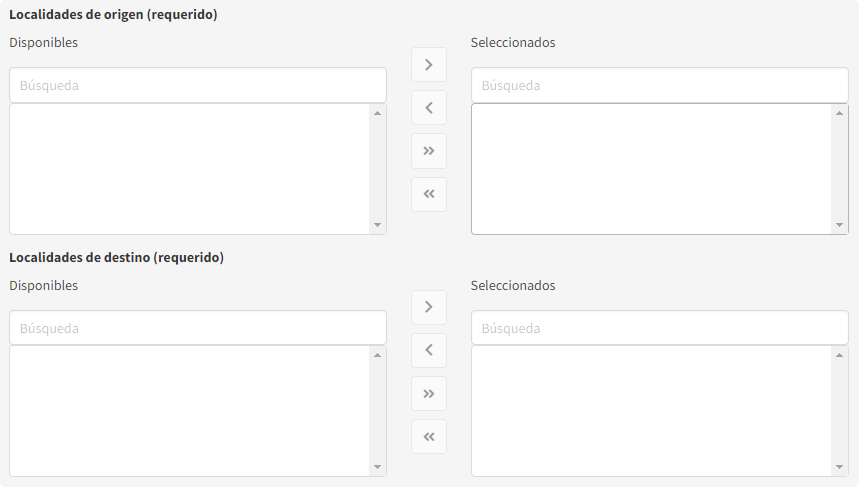The image size is (859, 487).
Task: Click inside the available origin localities list
Action: click(x=190, y=169)
